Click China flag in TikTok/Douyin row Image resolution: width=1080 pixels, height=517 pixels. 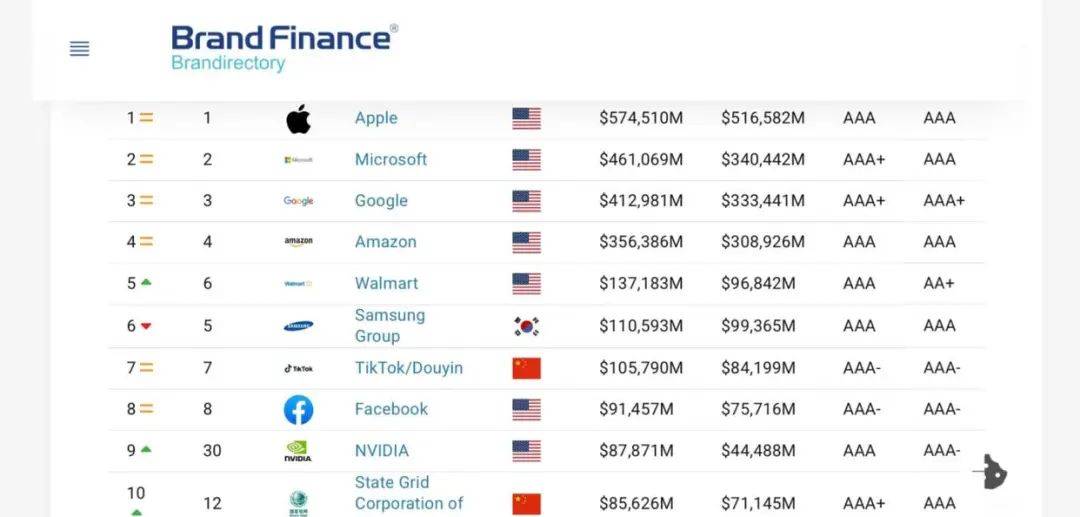526,368
